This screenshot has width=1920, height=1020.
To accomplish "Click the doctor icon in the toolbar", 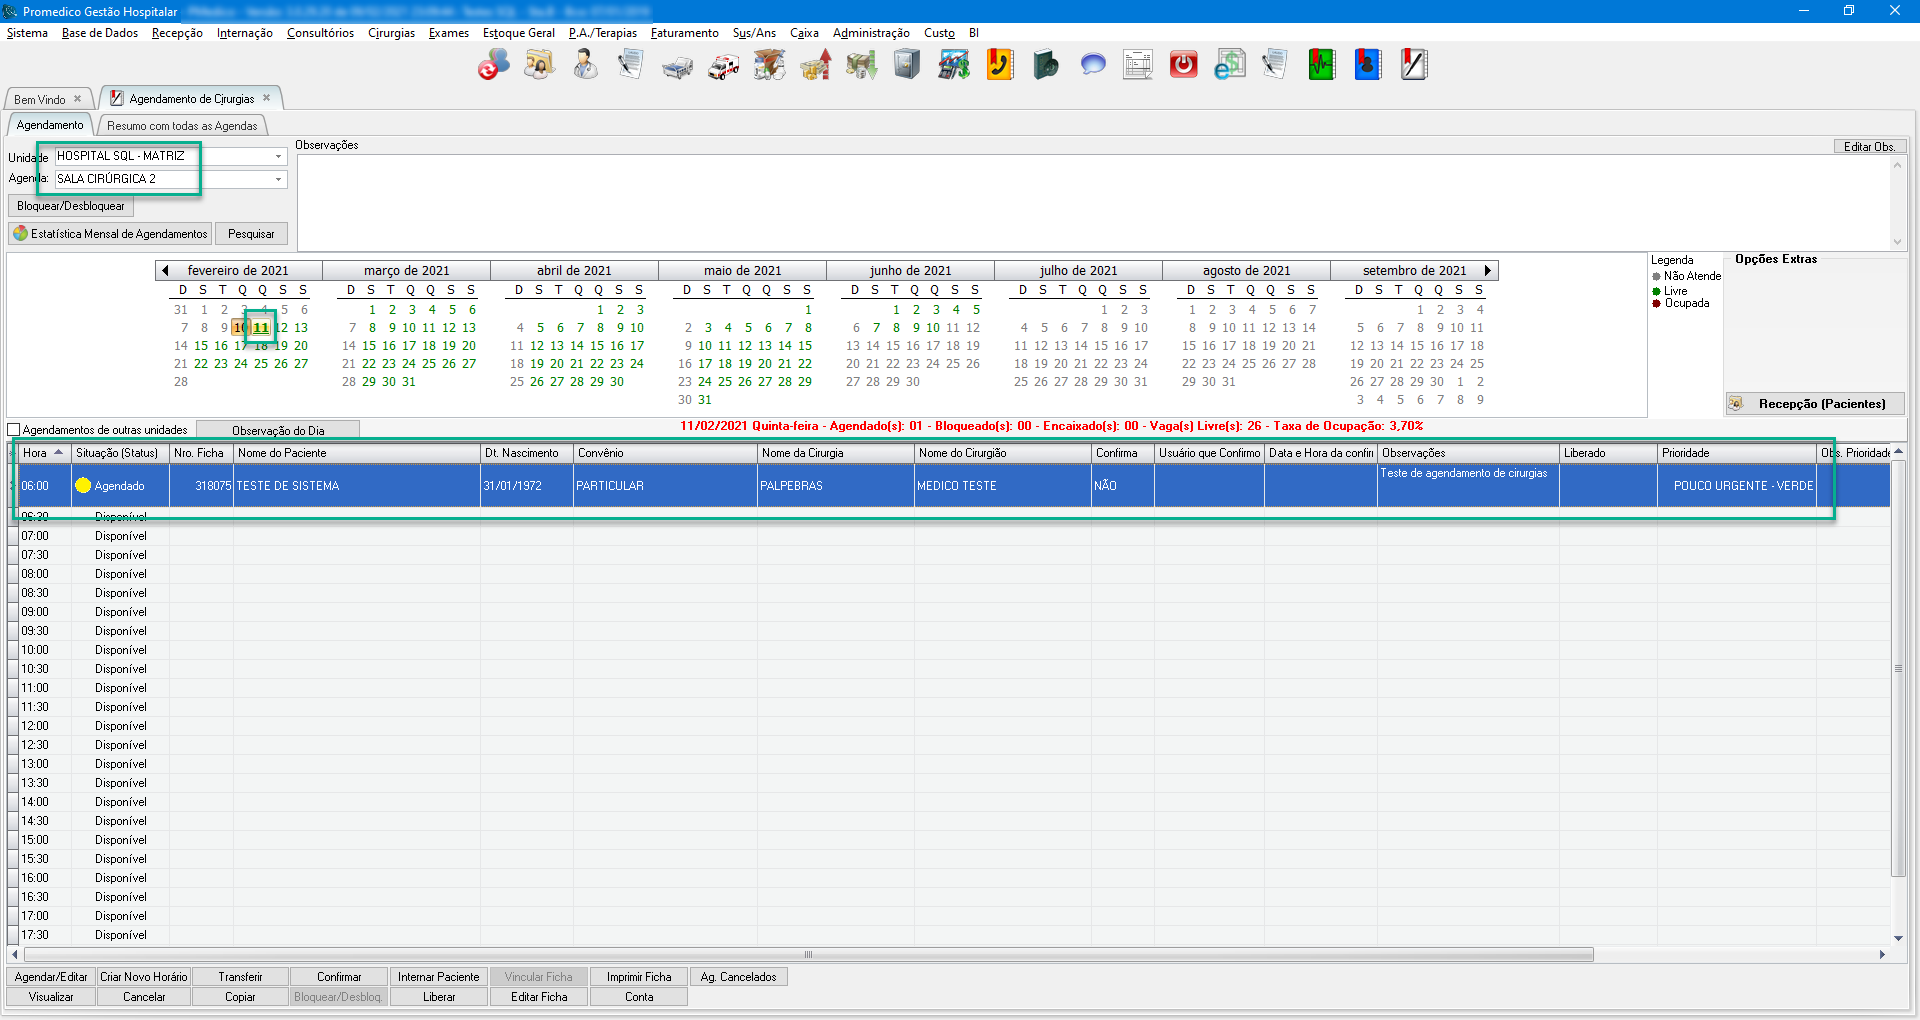I will click(x=585, y=66).
